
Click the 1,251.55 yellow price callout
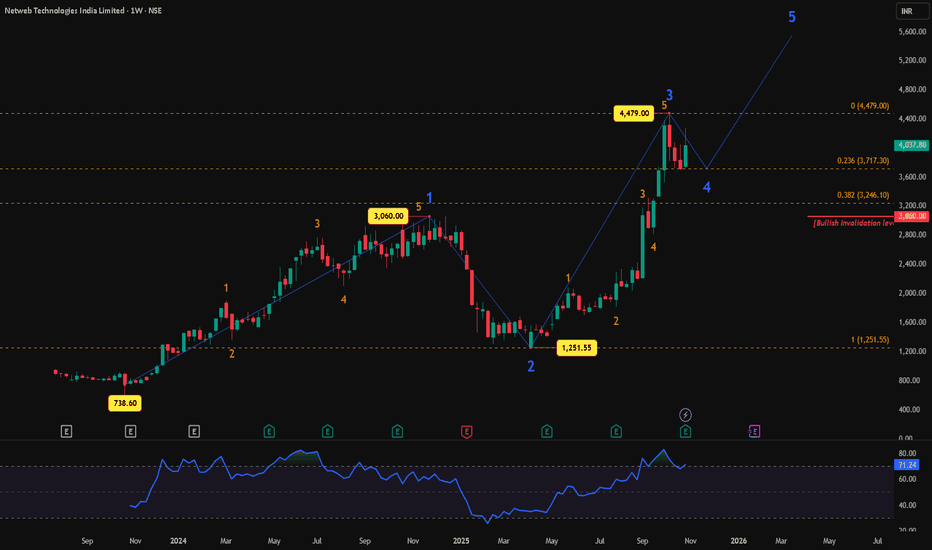point(577,348)
